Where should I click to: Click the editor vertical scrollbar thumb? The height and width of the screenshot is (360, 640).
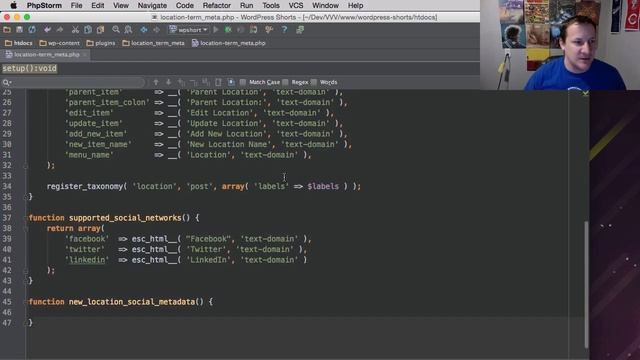pos(586,284)
